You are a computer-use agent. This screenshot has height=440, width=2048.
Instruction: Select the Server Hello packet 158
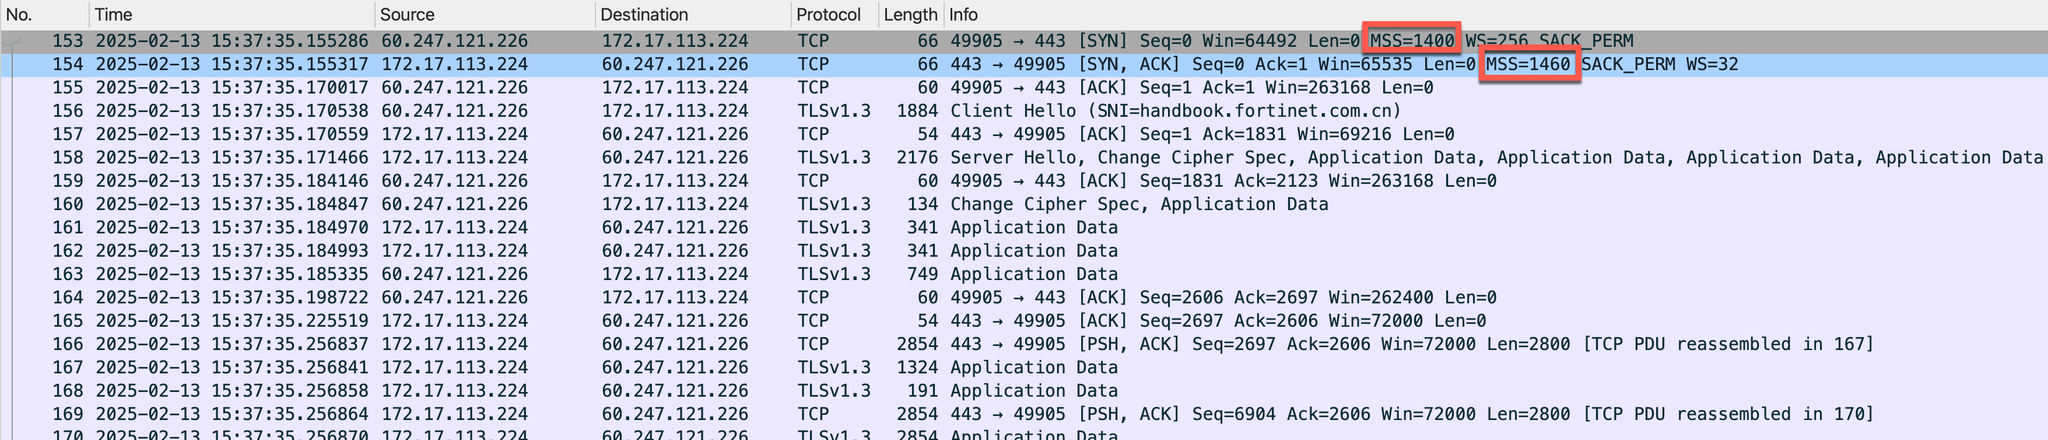1024,158
